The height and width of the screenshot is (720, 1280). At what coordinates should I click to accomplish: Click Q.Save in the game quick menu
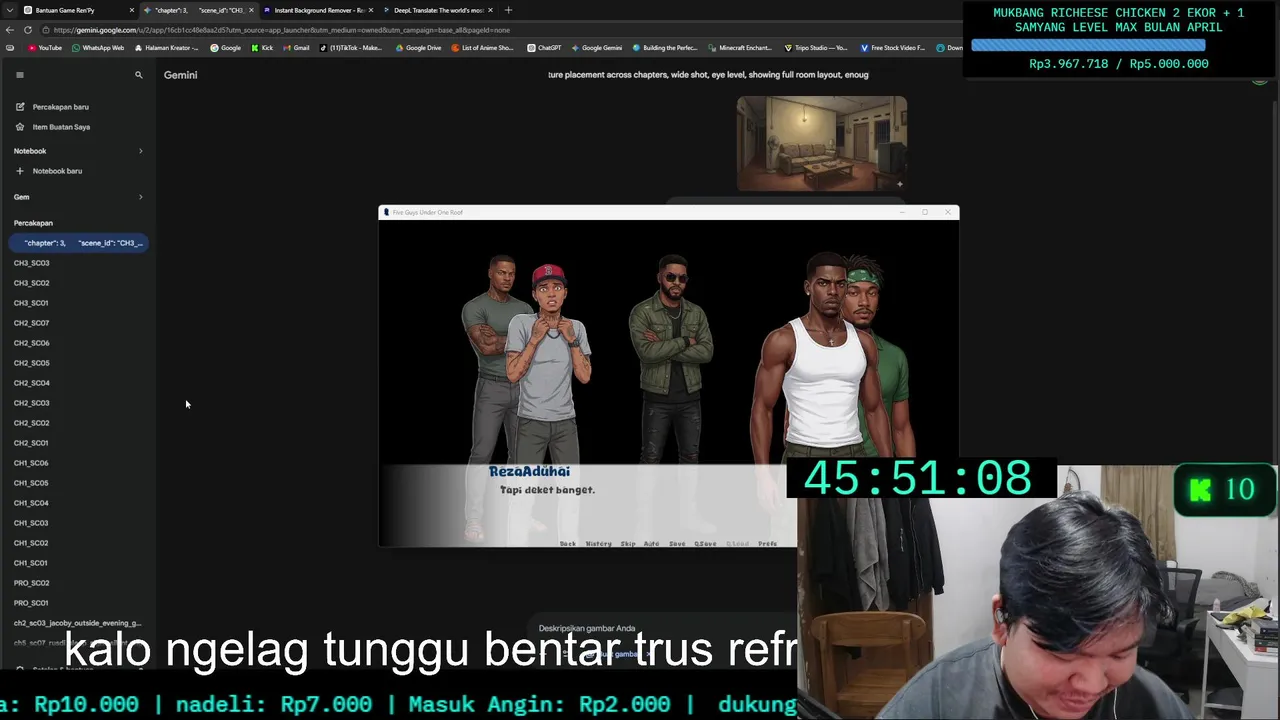705,544
